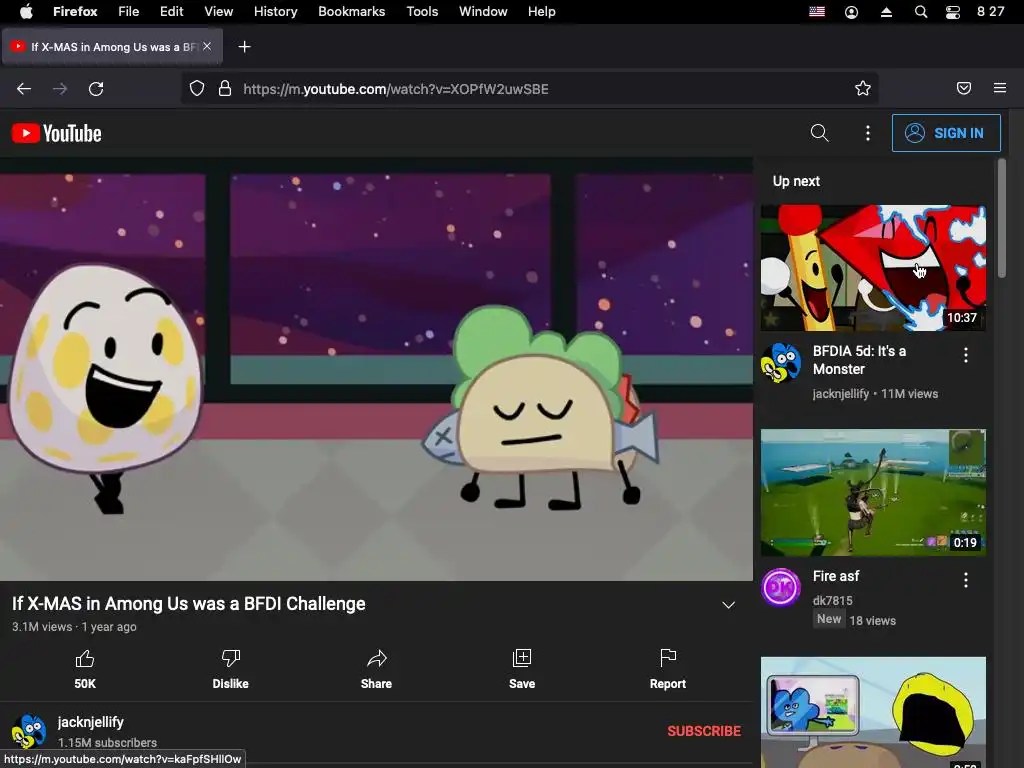Save video to playlist

[x=522, y=669]
